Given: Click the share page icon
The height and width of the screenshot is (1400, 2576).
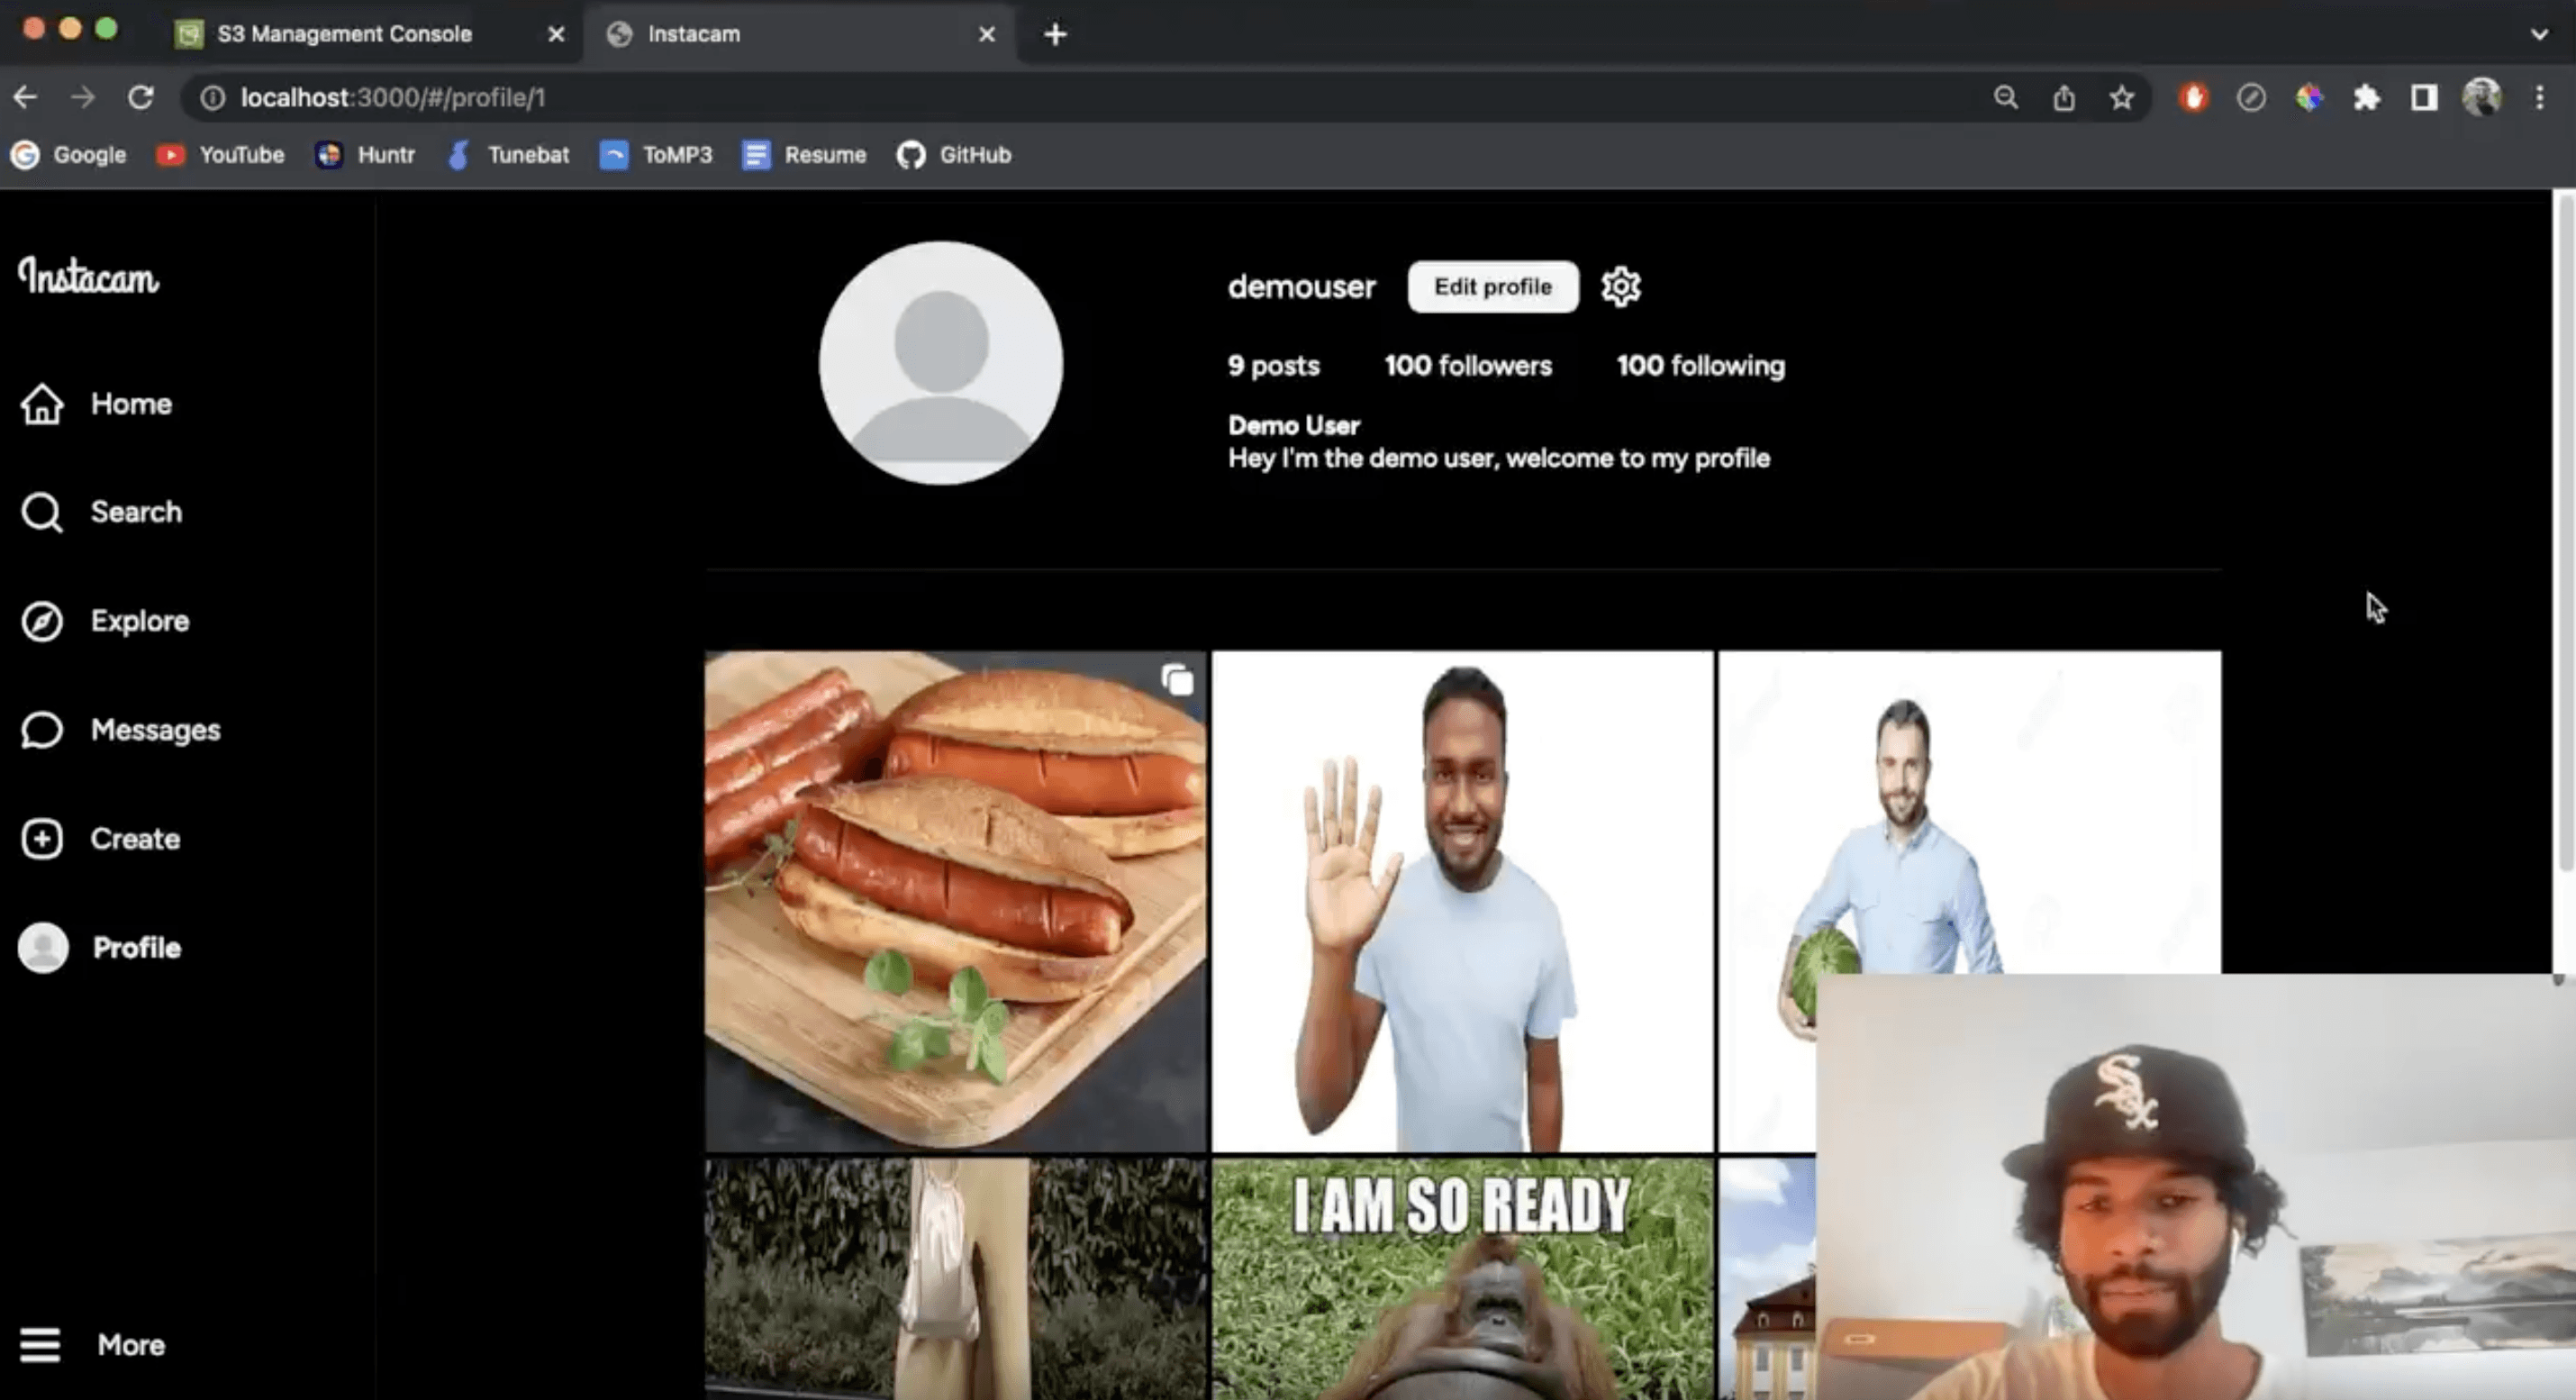Looking at the screenshot, I should (x=2063, y=97).
